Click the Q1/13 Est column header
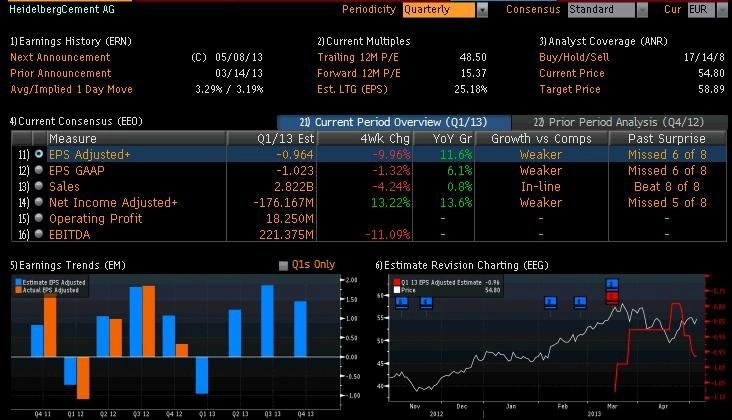This screenshot has height=420, width=732. click(x=272, y=139)
